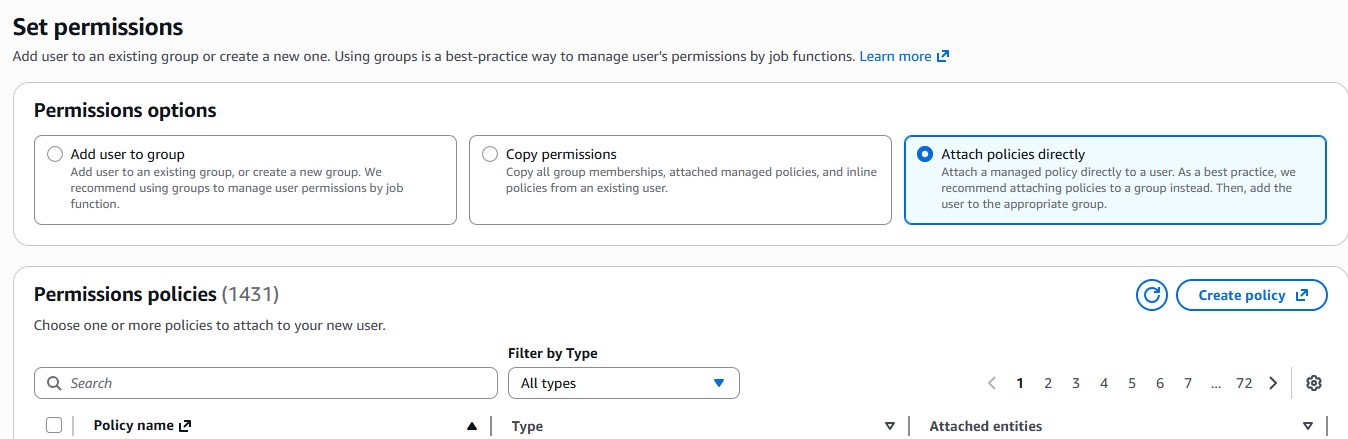Screen dimensions: 1348x439
Task: Click the next page arrow icon
Action: pos(1273,383)
